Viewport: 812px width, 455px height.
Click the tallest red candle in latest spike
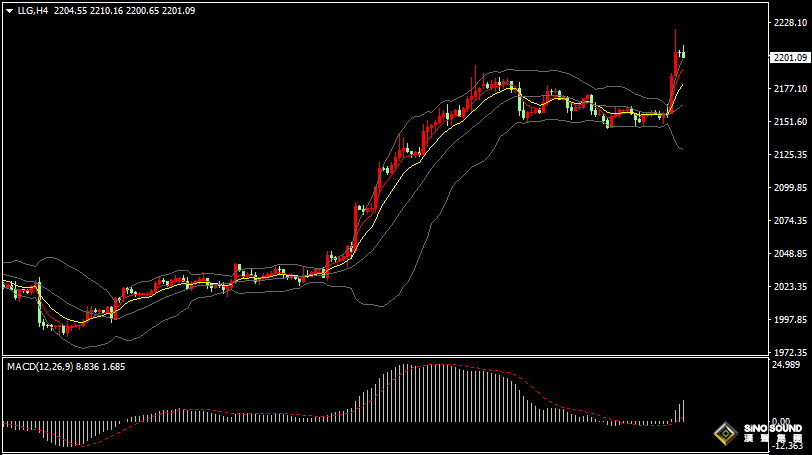click(676, 62)
